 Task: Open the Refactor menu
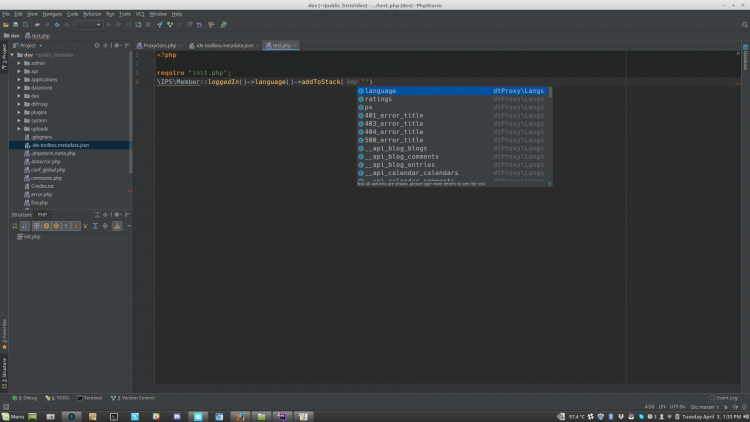click(x=91, y=14)
